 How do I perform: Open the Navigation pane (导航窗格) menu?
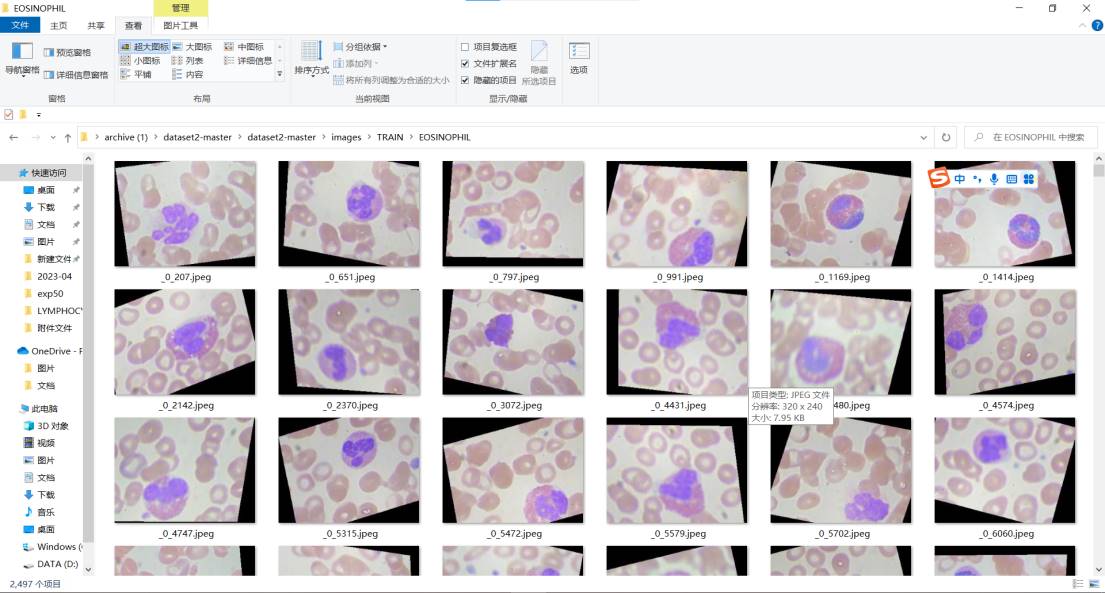pos(22,59)
